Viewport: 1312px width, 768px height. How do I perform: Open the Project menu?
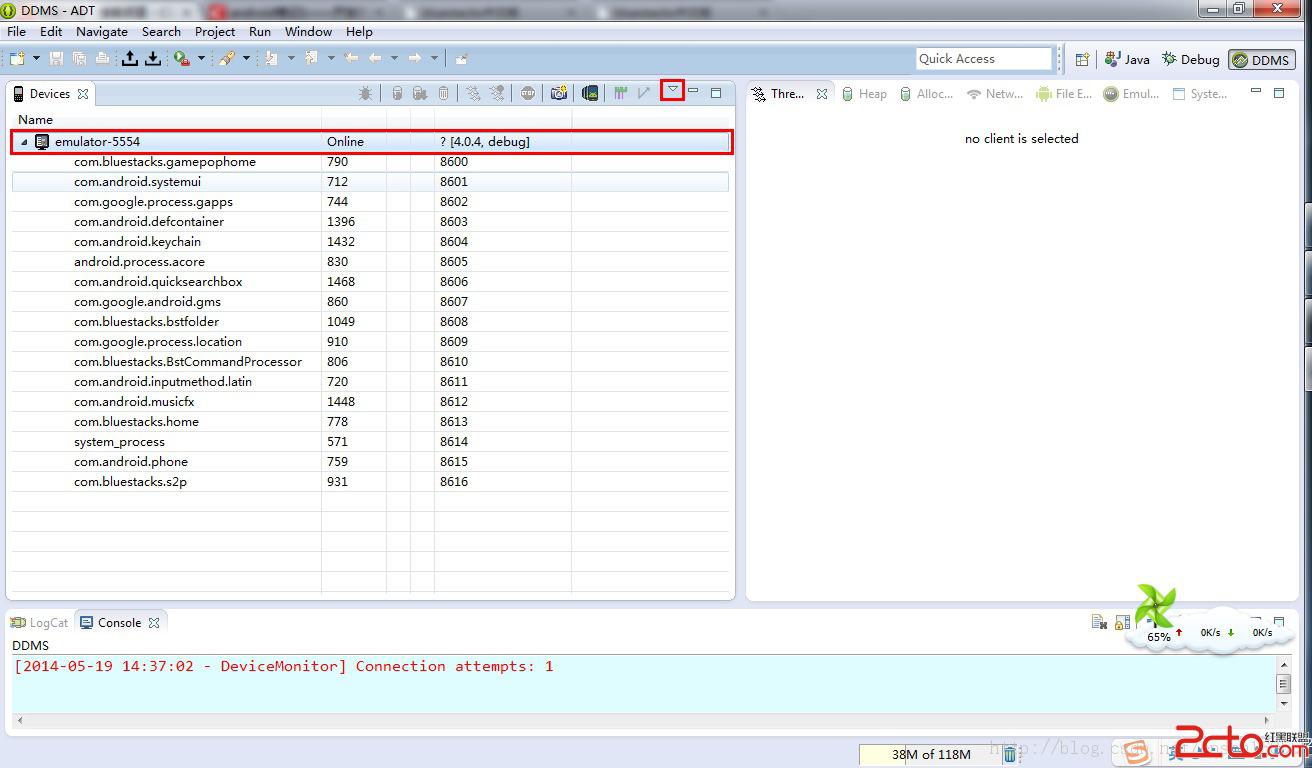(x=215, y=31)
